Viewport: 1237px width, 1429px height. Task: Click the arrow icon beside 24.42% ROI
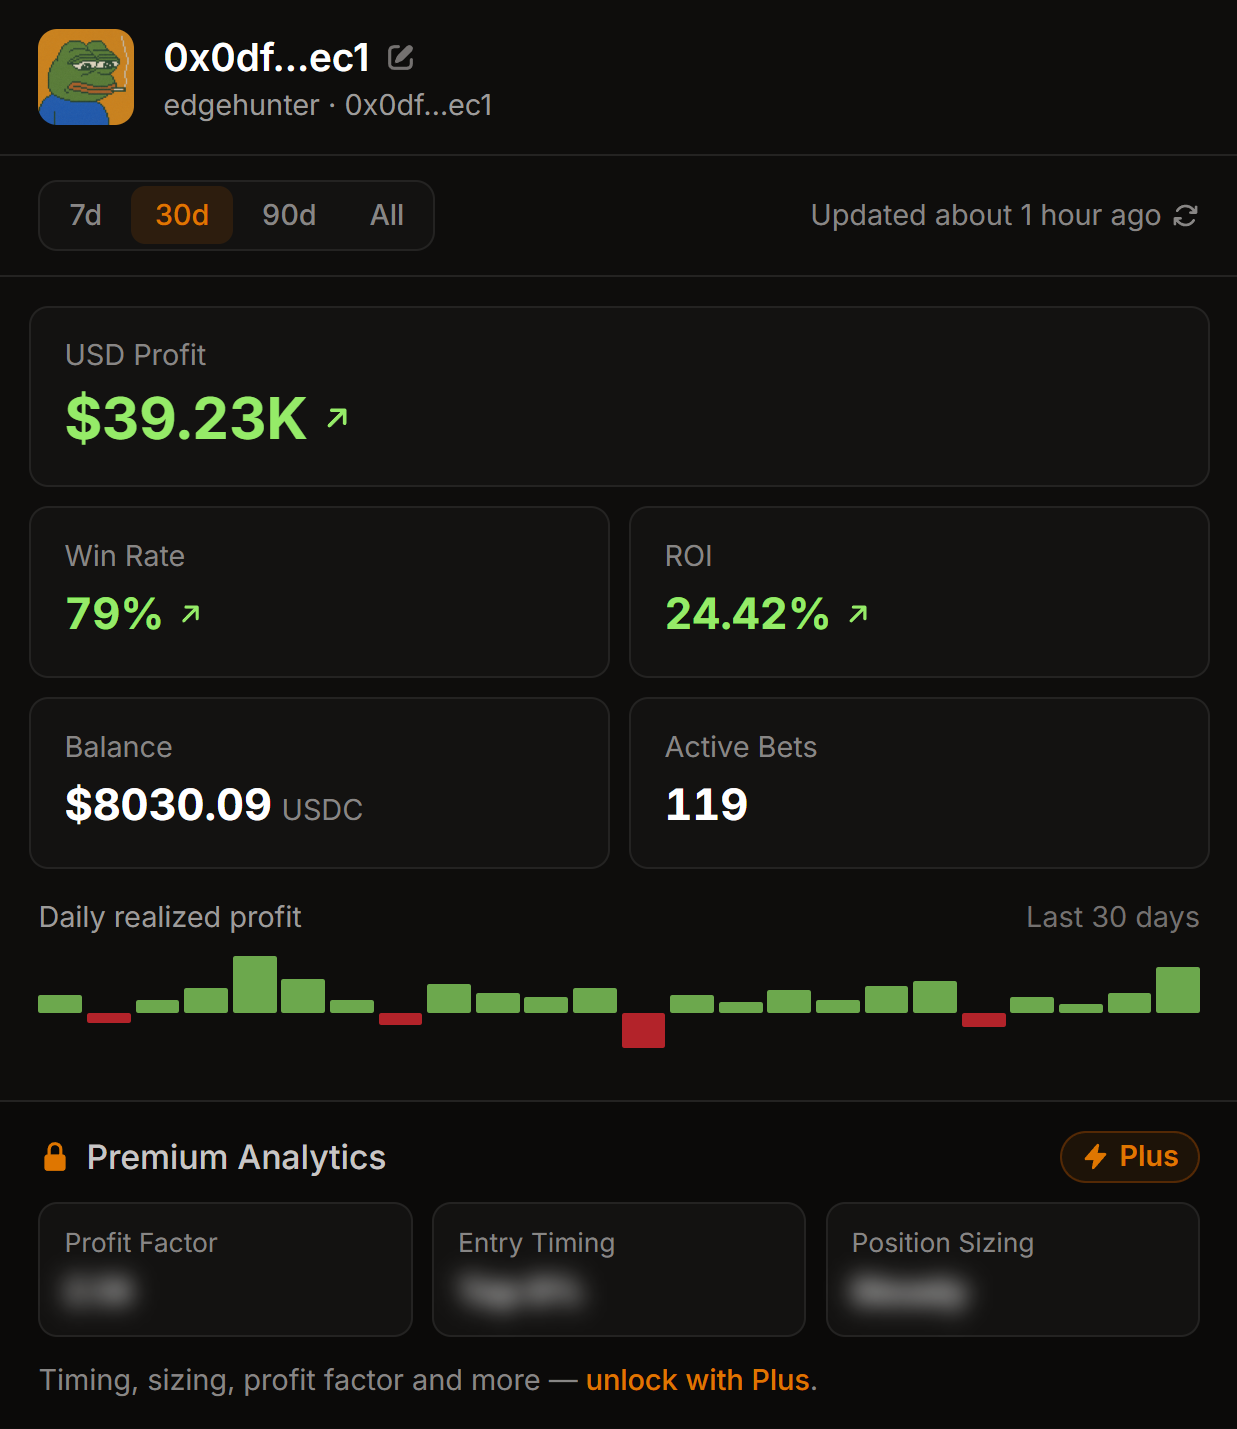pyautogui.click(x=858, y=614)
